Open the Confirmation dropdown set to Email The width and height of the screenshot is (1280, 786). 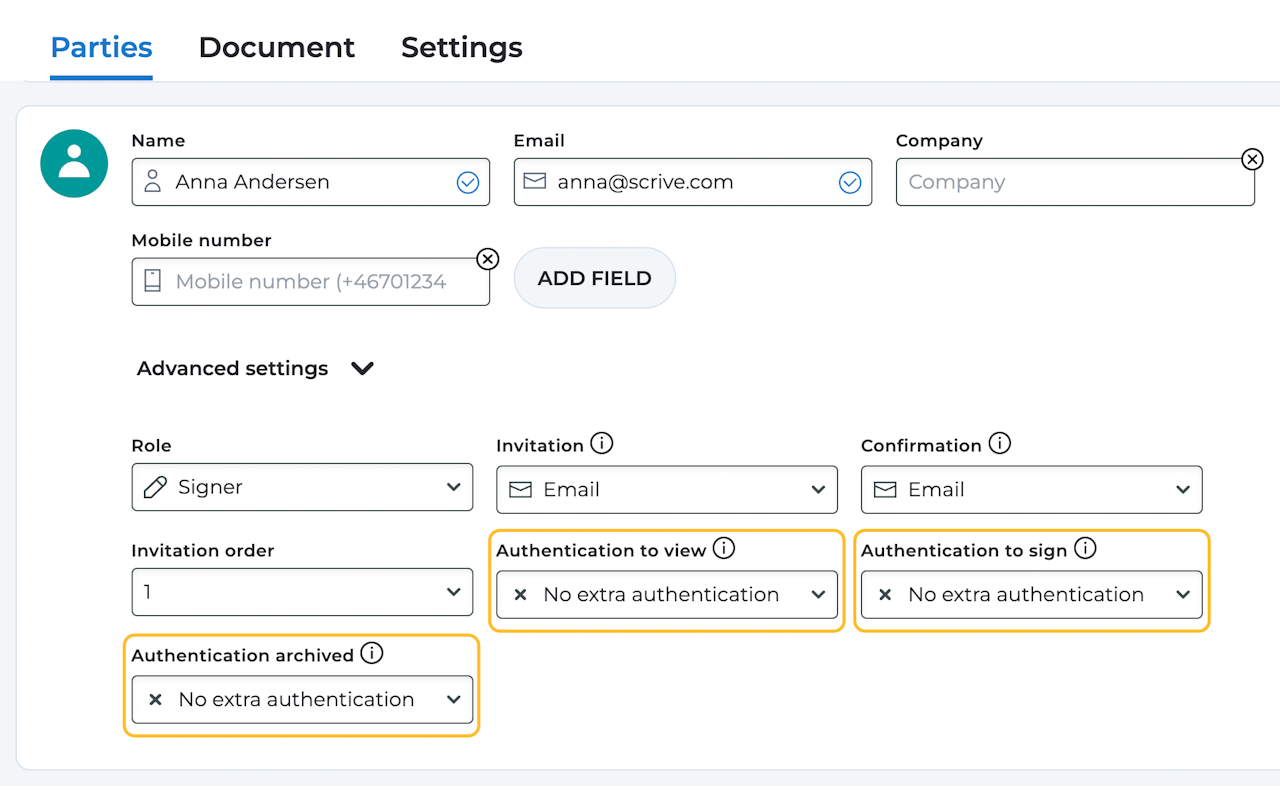pos(1031,489)
